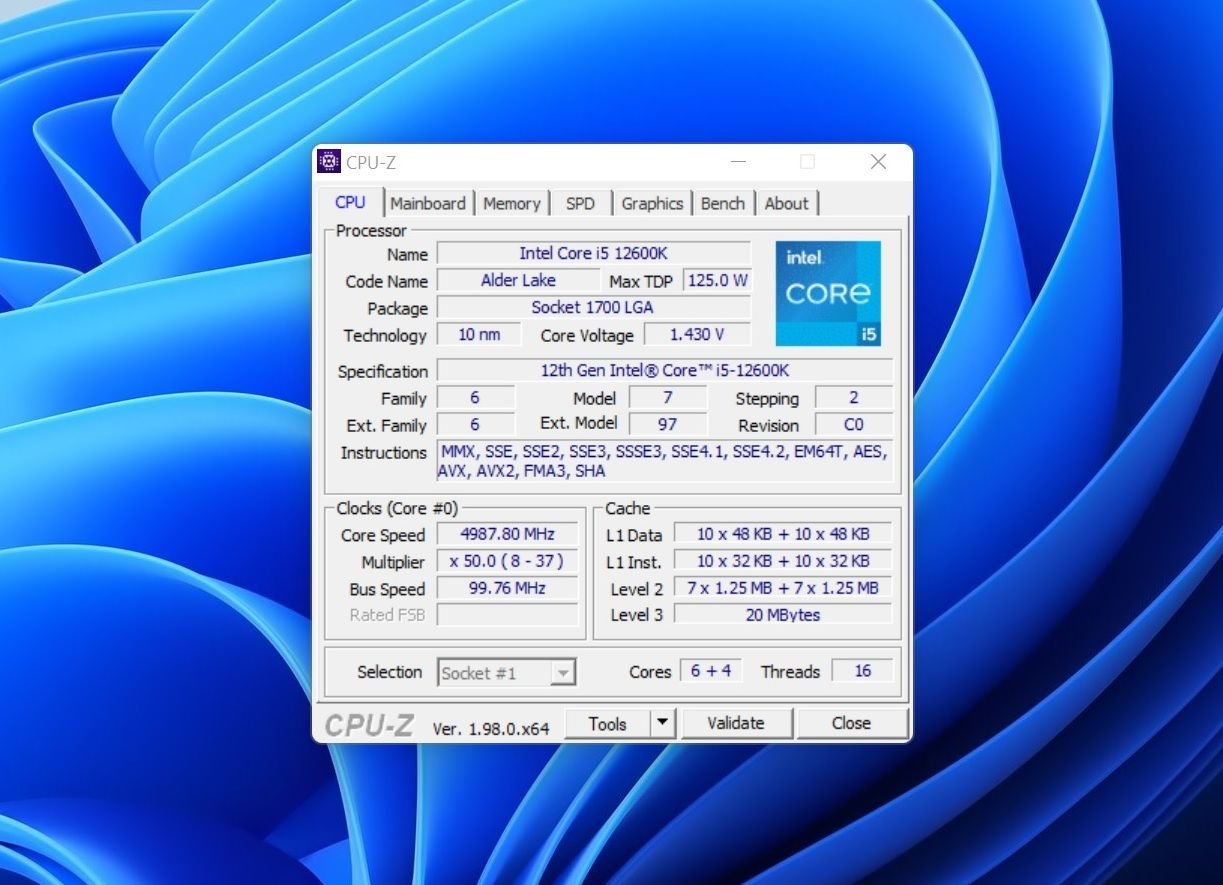Switch to the Mainboard tab
The image size is (1223, 885).
point(428,203)
